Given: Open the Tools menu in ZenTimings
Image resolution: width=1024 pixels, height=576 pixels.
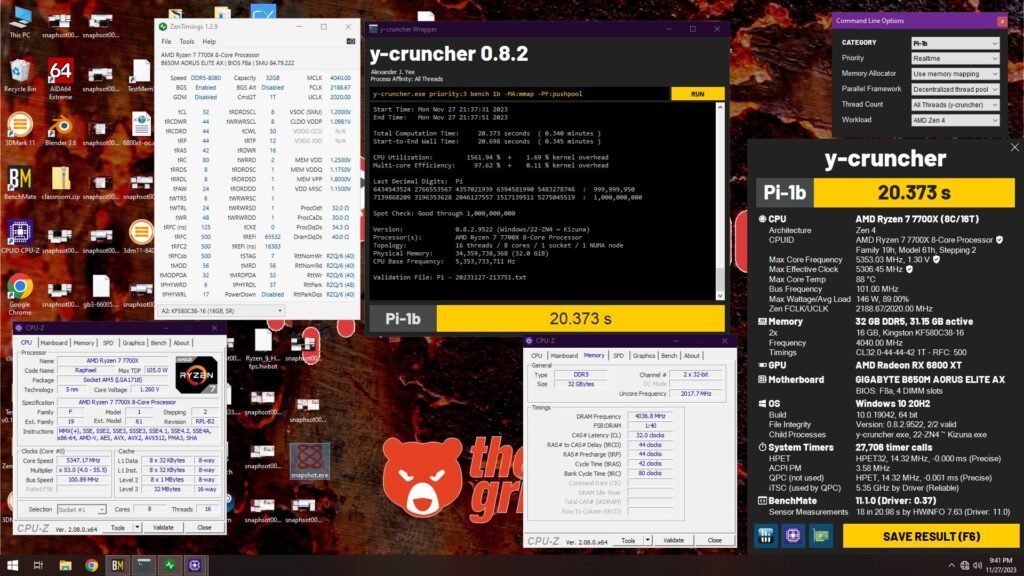Looking at the screenshot, I should (185, 41).
